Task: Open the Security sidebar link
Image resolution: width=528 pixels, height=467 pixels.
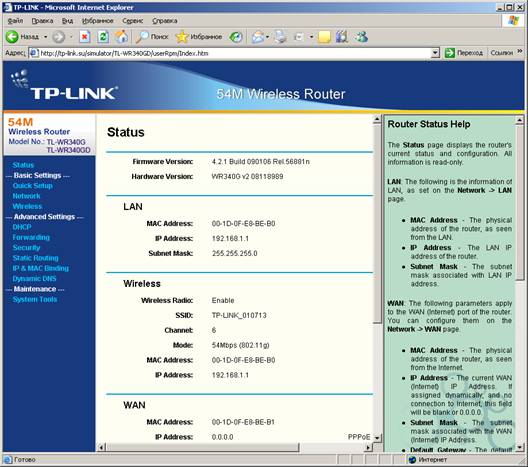Action: point(26,248)
